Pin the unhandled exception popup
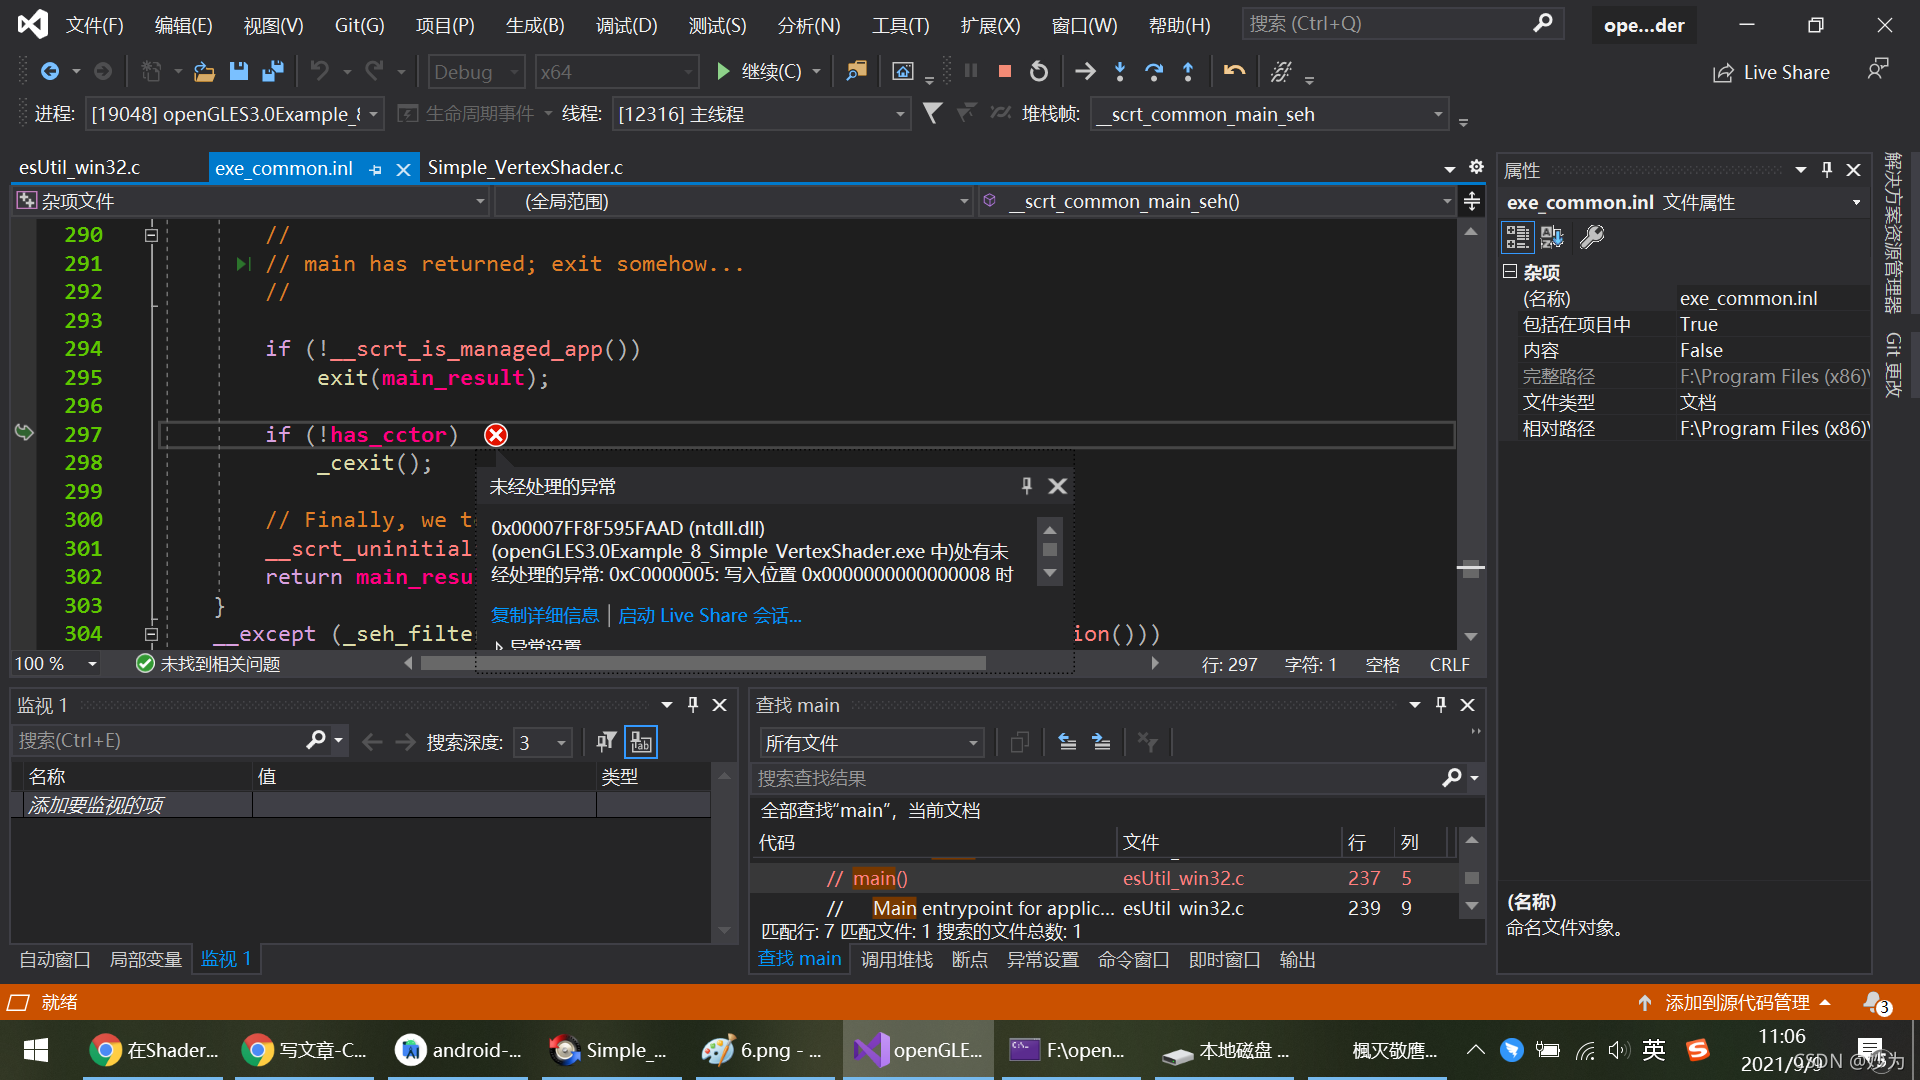 click(1026, 486)
